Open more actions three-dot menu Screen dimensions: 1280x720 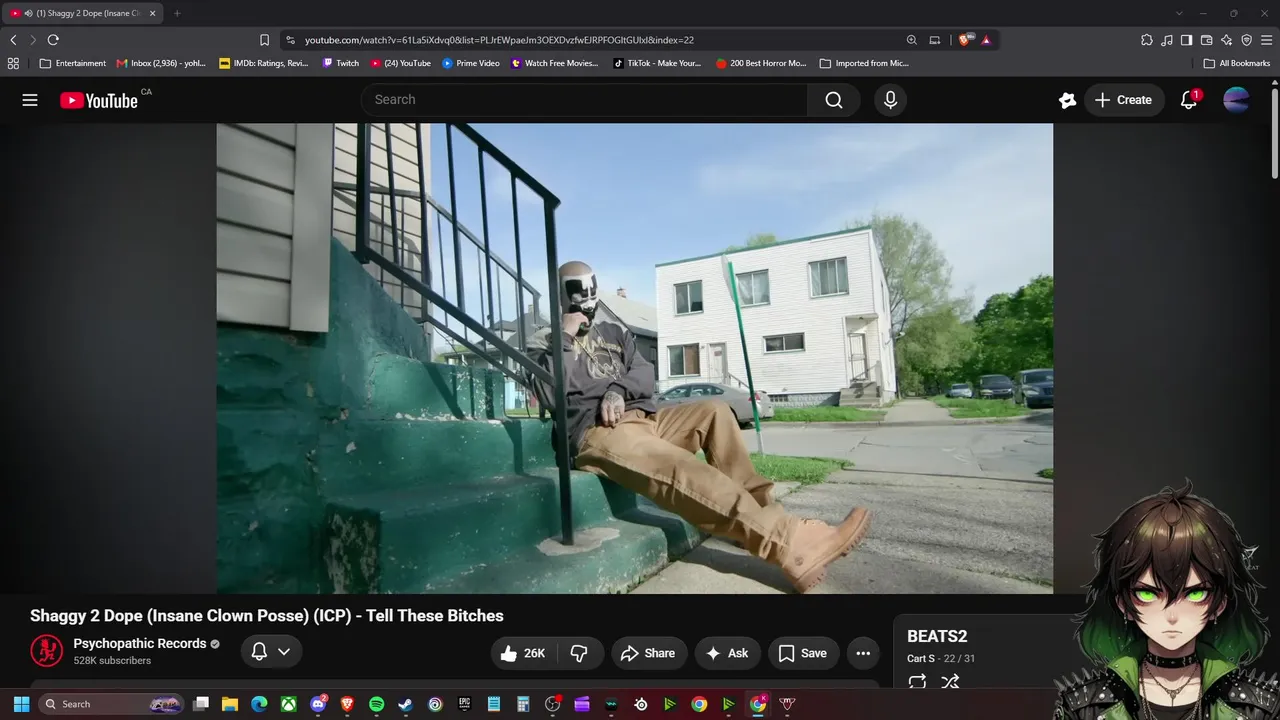point(863,653)
